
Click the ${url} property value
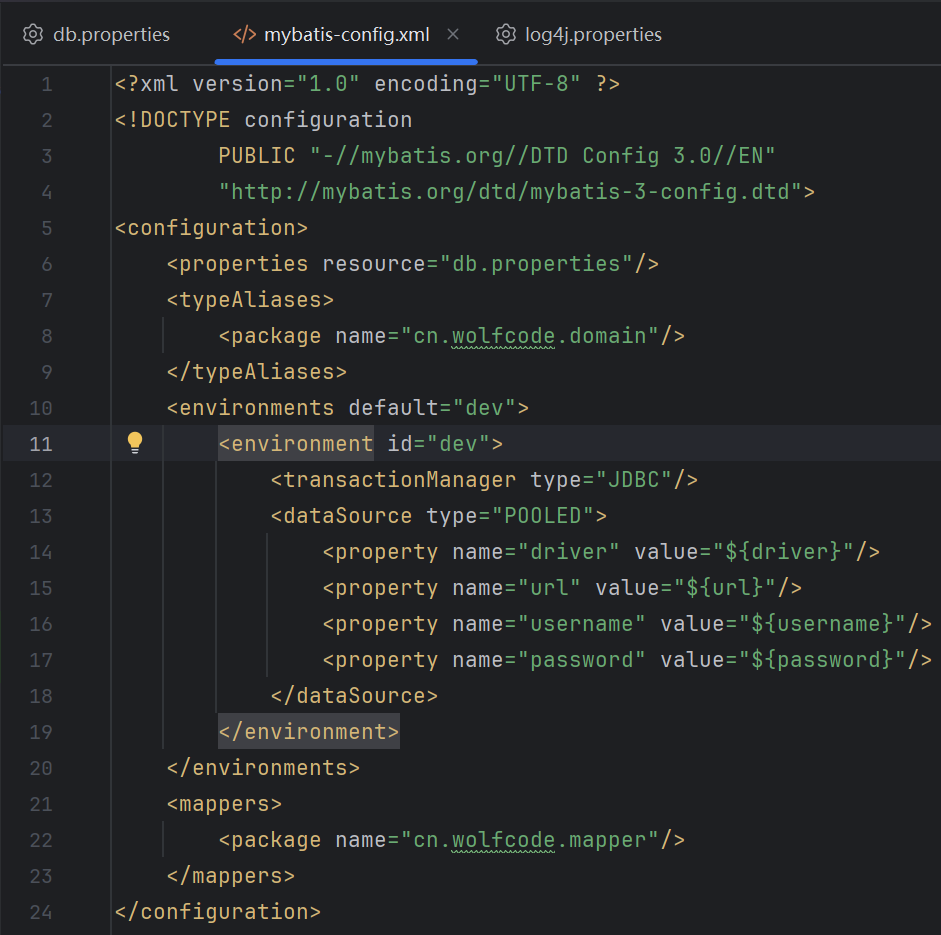pyautogui.click(x=725, y=588)
